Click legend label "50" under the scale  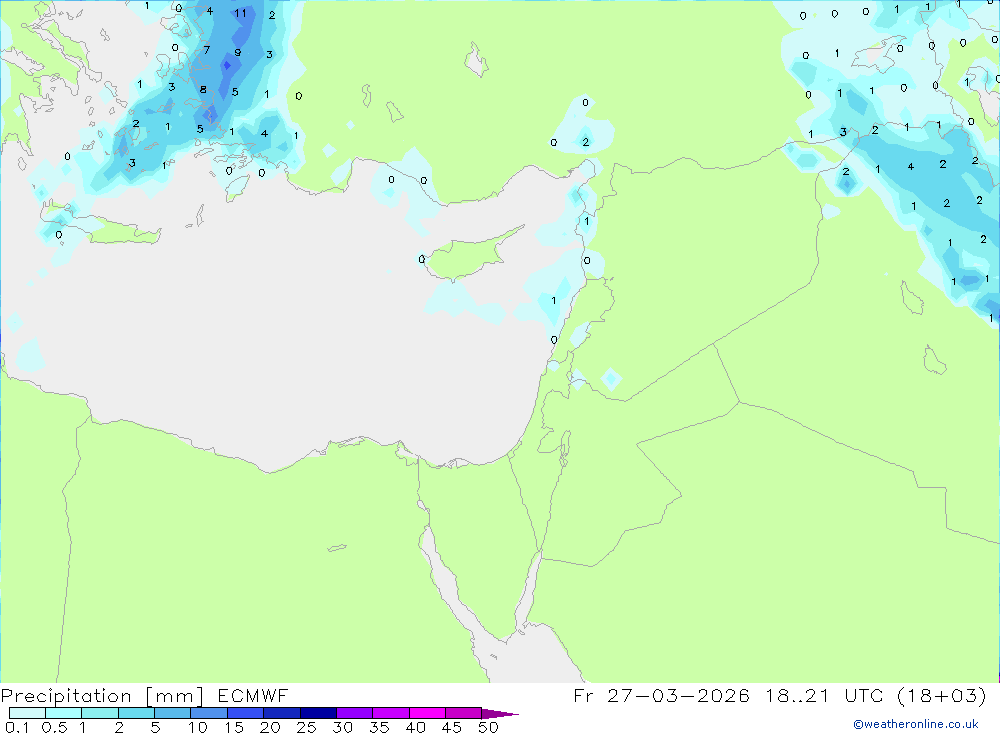488,727
